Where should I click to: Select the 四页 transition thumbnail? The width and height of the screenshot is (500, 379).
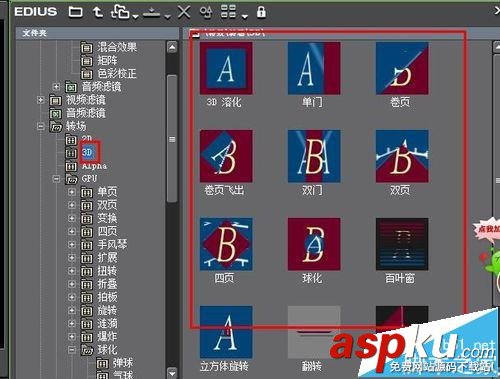coord(226,244)
